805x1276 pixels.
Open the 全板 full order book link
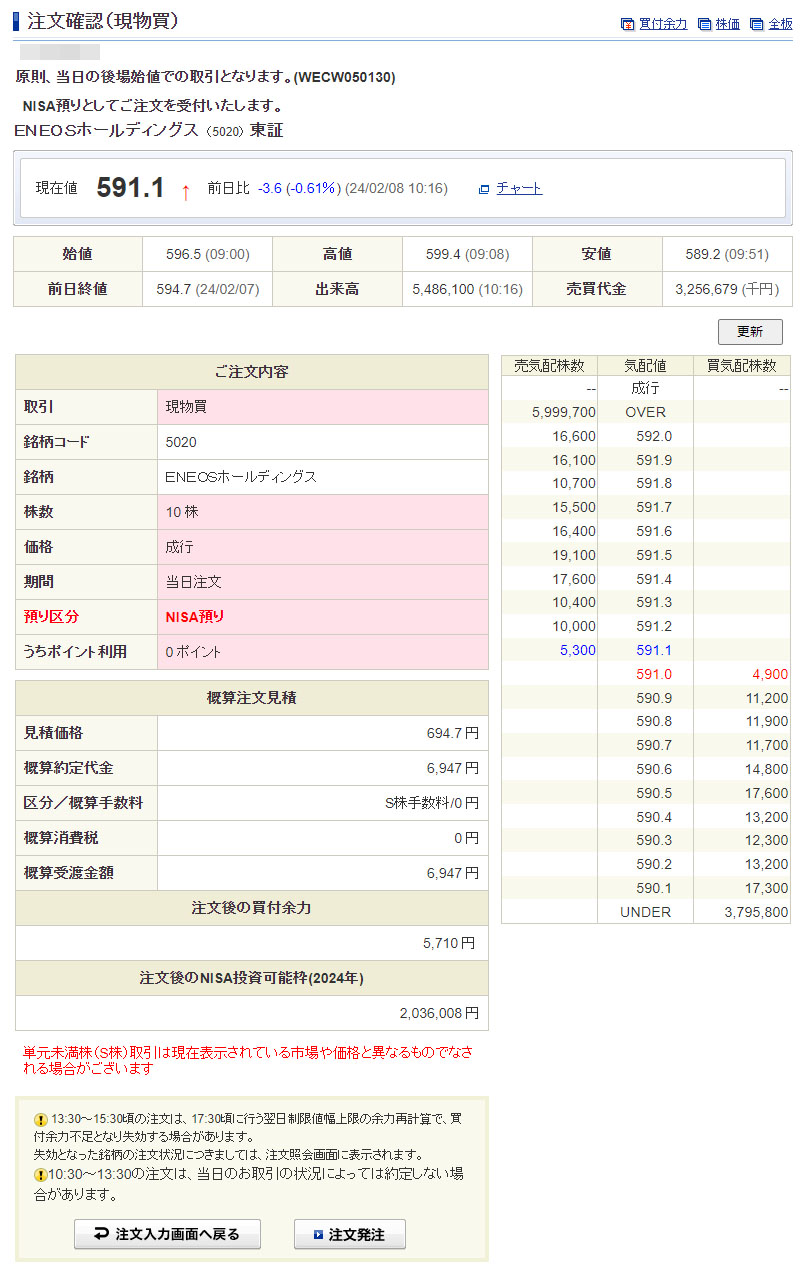pos(780,24)
